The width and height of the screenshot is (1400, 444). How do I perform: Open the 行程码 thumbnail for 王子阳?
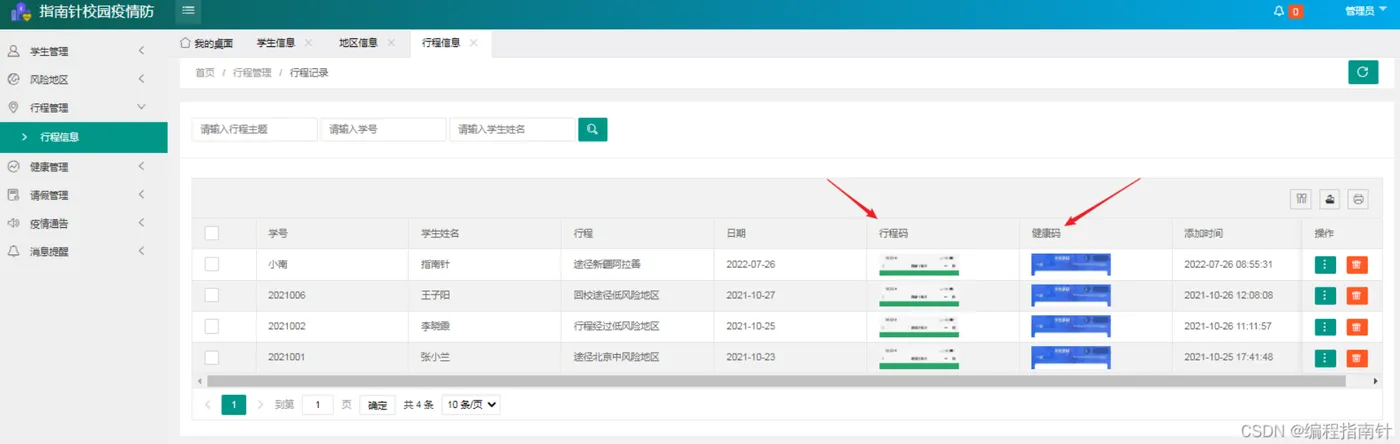(919, 295)
